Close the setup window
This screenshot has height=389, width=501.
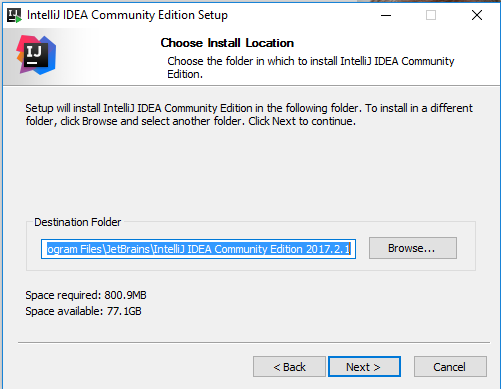click(477, 15)
